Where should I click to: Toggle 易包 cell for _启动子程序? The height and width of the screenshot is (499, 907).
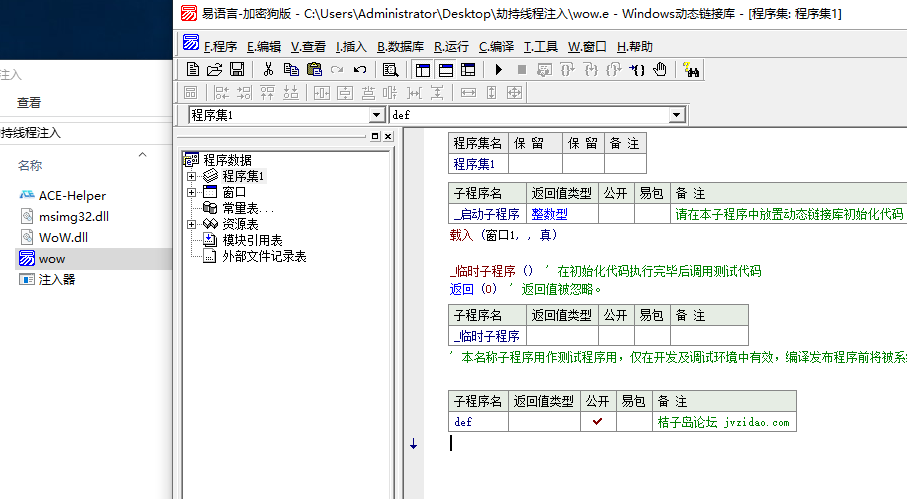(652, 214)
